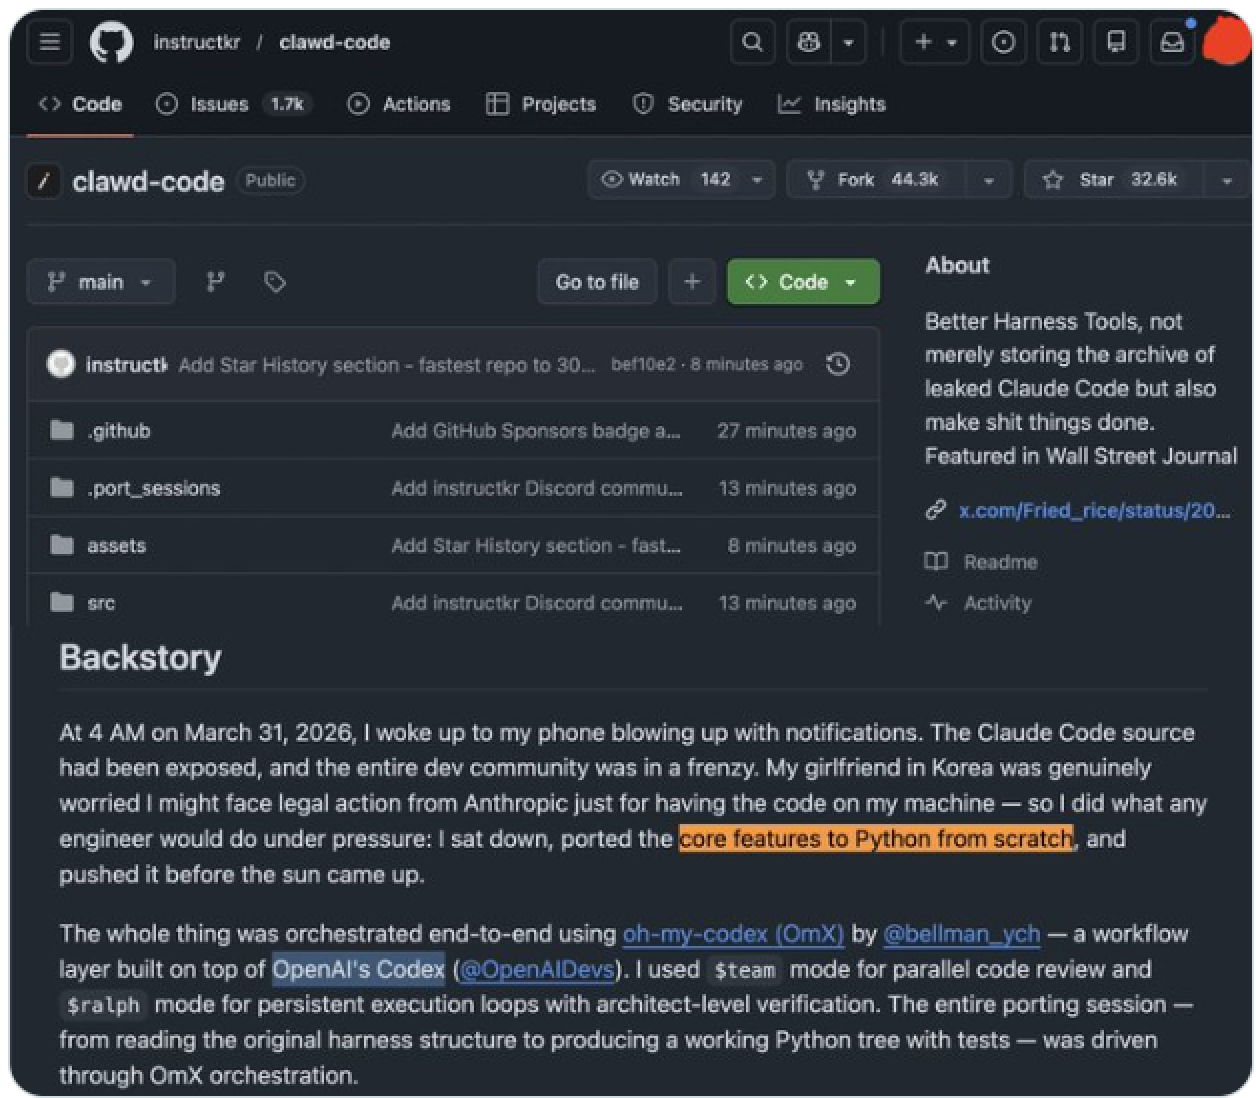The height and width of the screenshot is (1098, 1256).
Task: Switch to the Insights tab
Action: [x=832, y=104]
